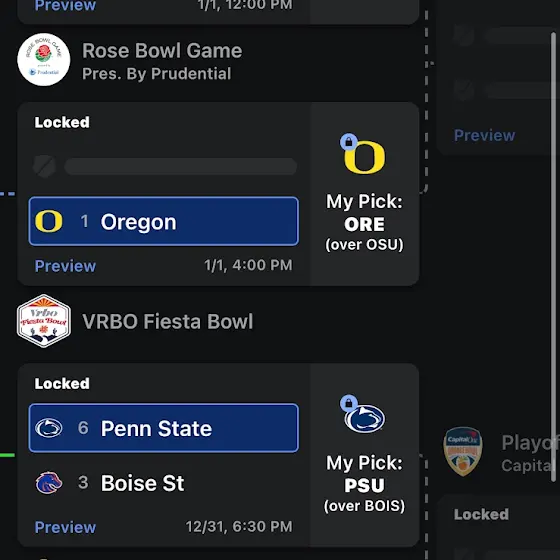Open Preview for the Rose Bowl Game
Screen dimensions: 560x560
coord(65,266)
